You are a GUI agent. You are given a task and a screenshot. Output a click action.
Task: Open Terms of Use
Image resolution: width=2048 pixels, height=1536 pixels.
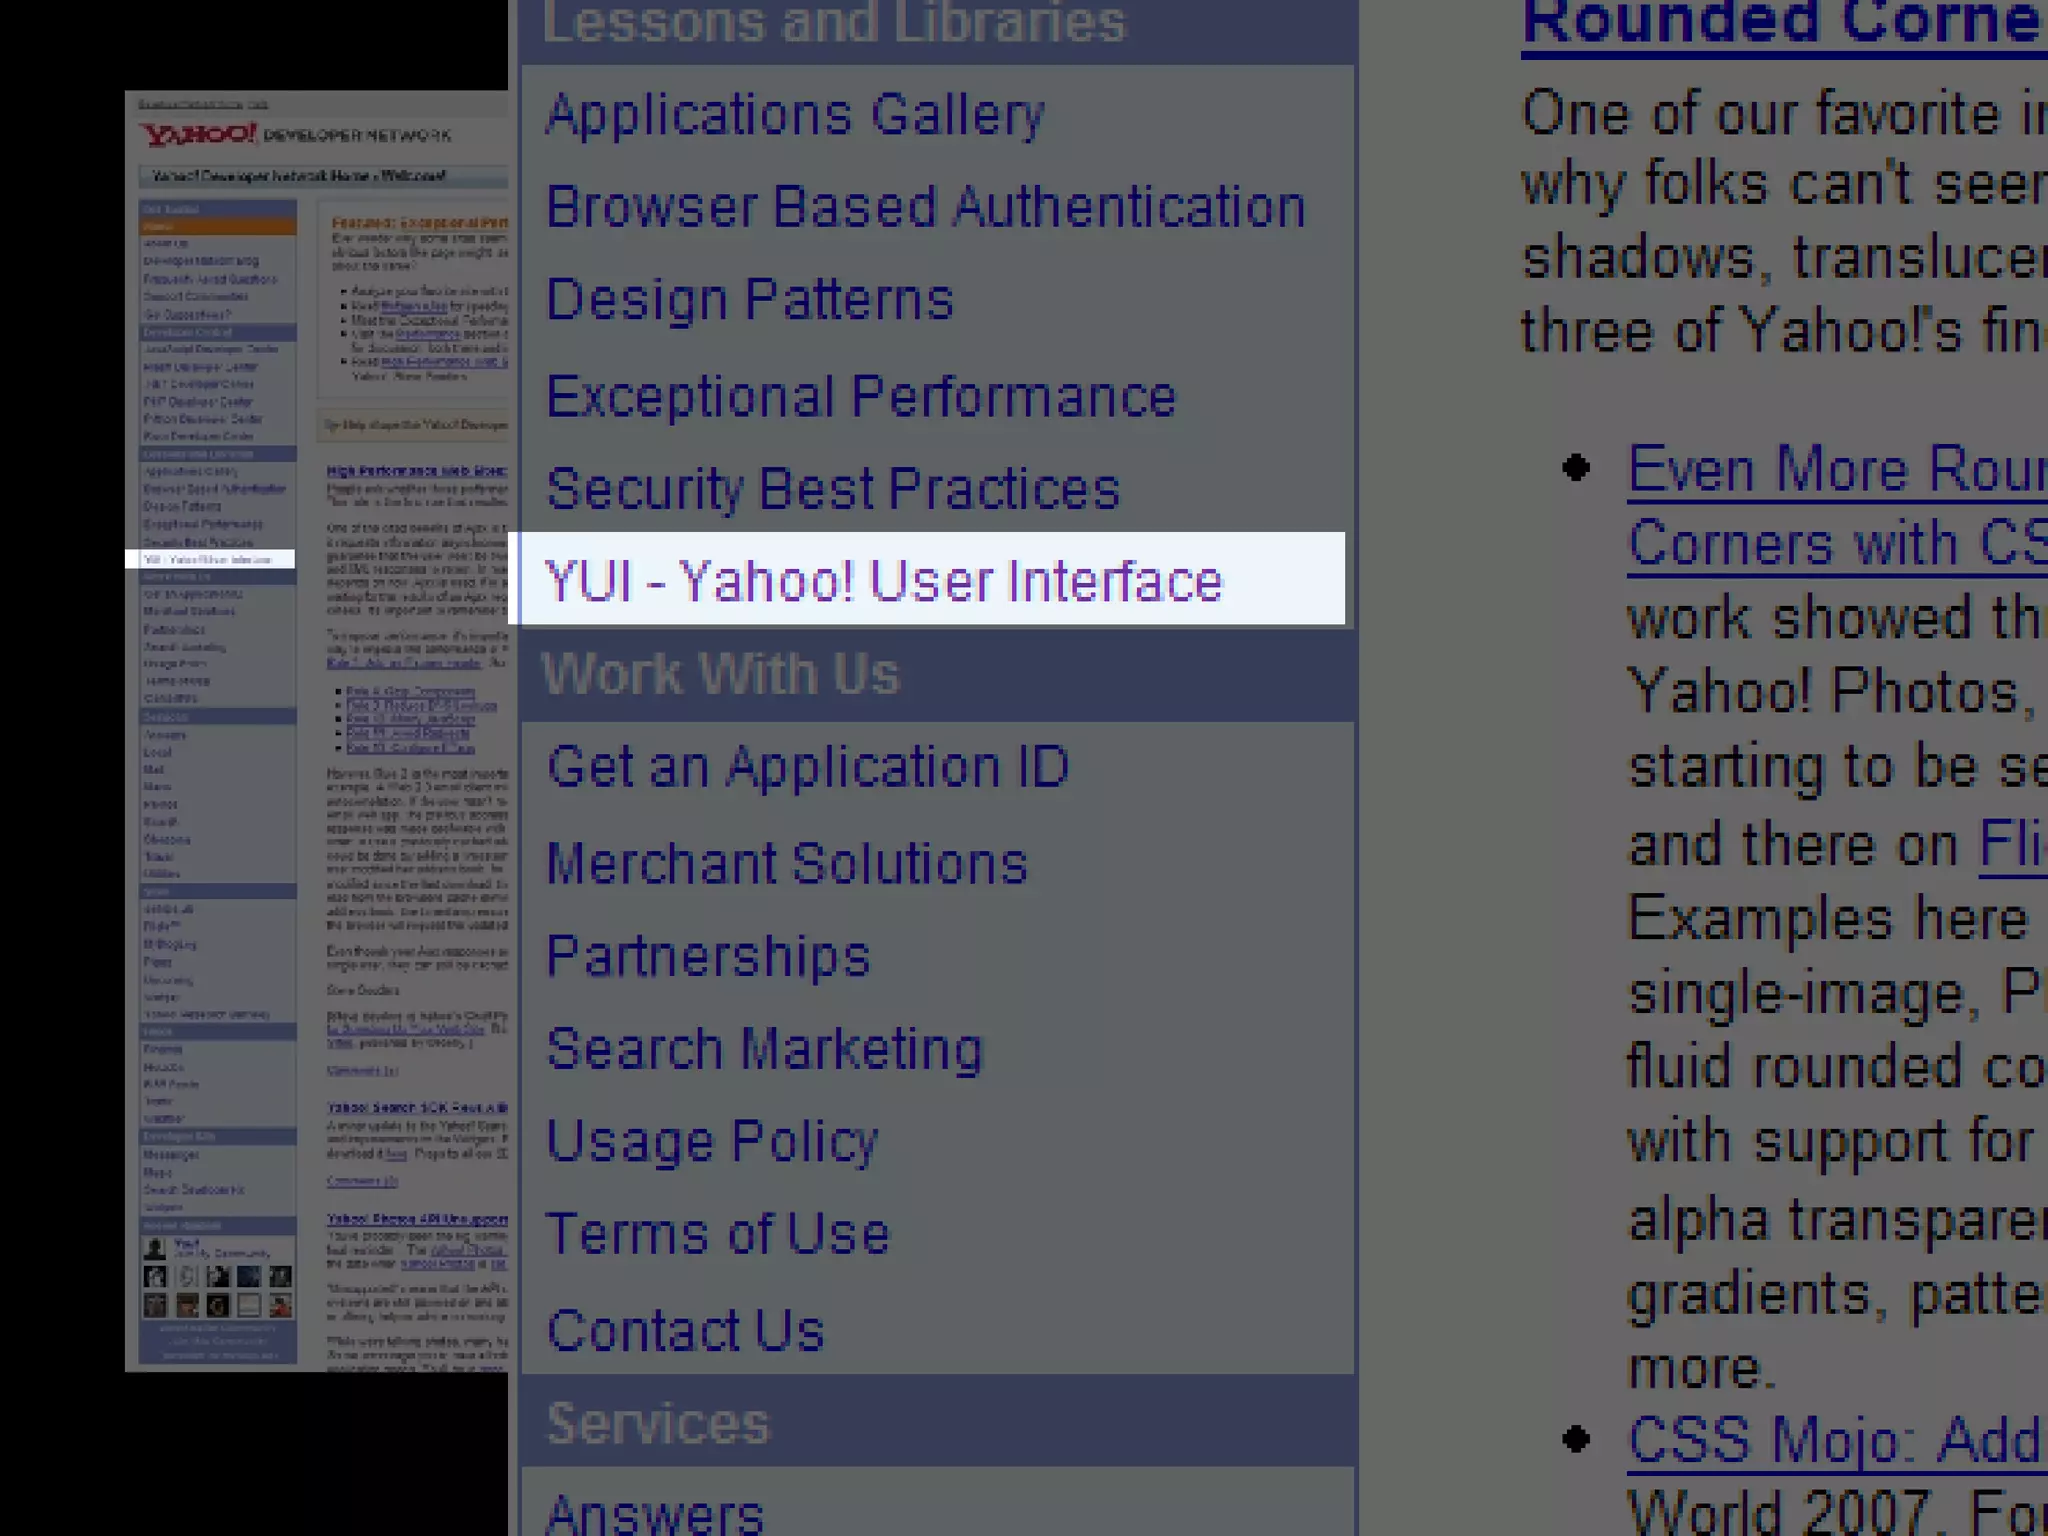(x=717, y=1233)
